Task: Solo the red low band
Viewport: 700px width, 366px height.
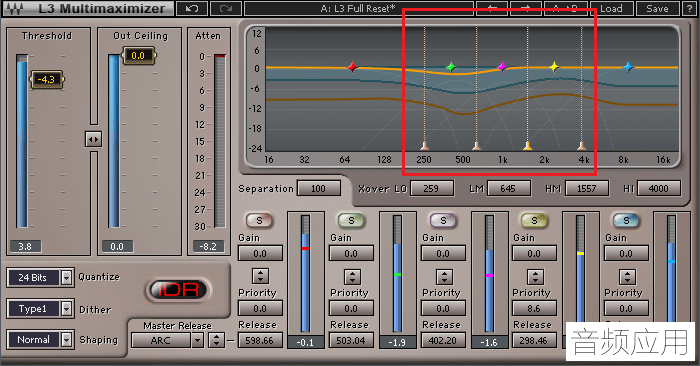Action: pos(259,220)
